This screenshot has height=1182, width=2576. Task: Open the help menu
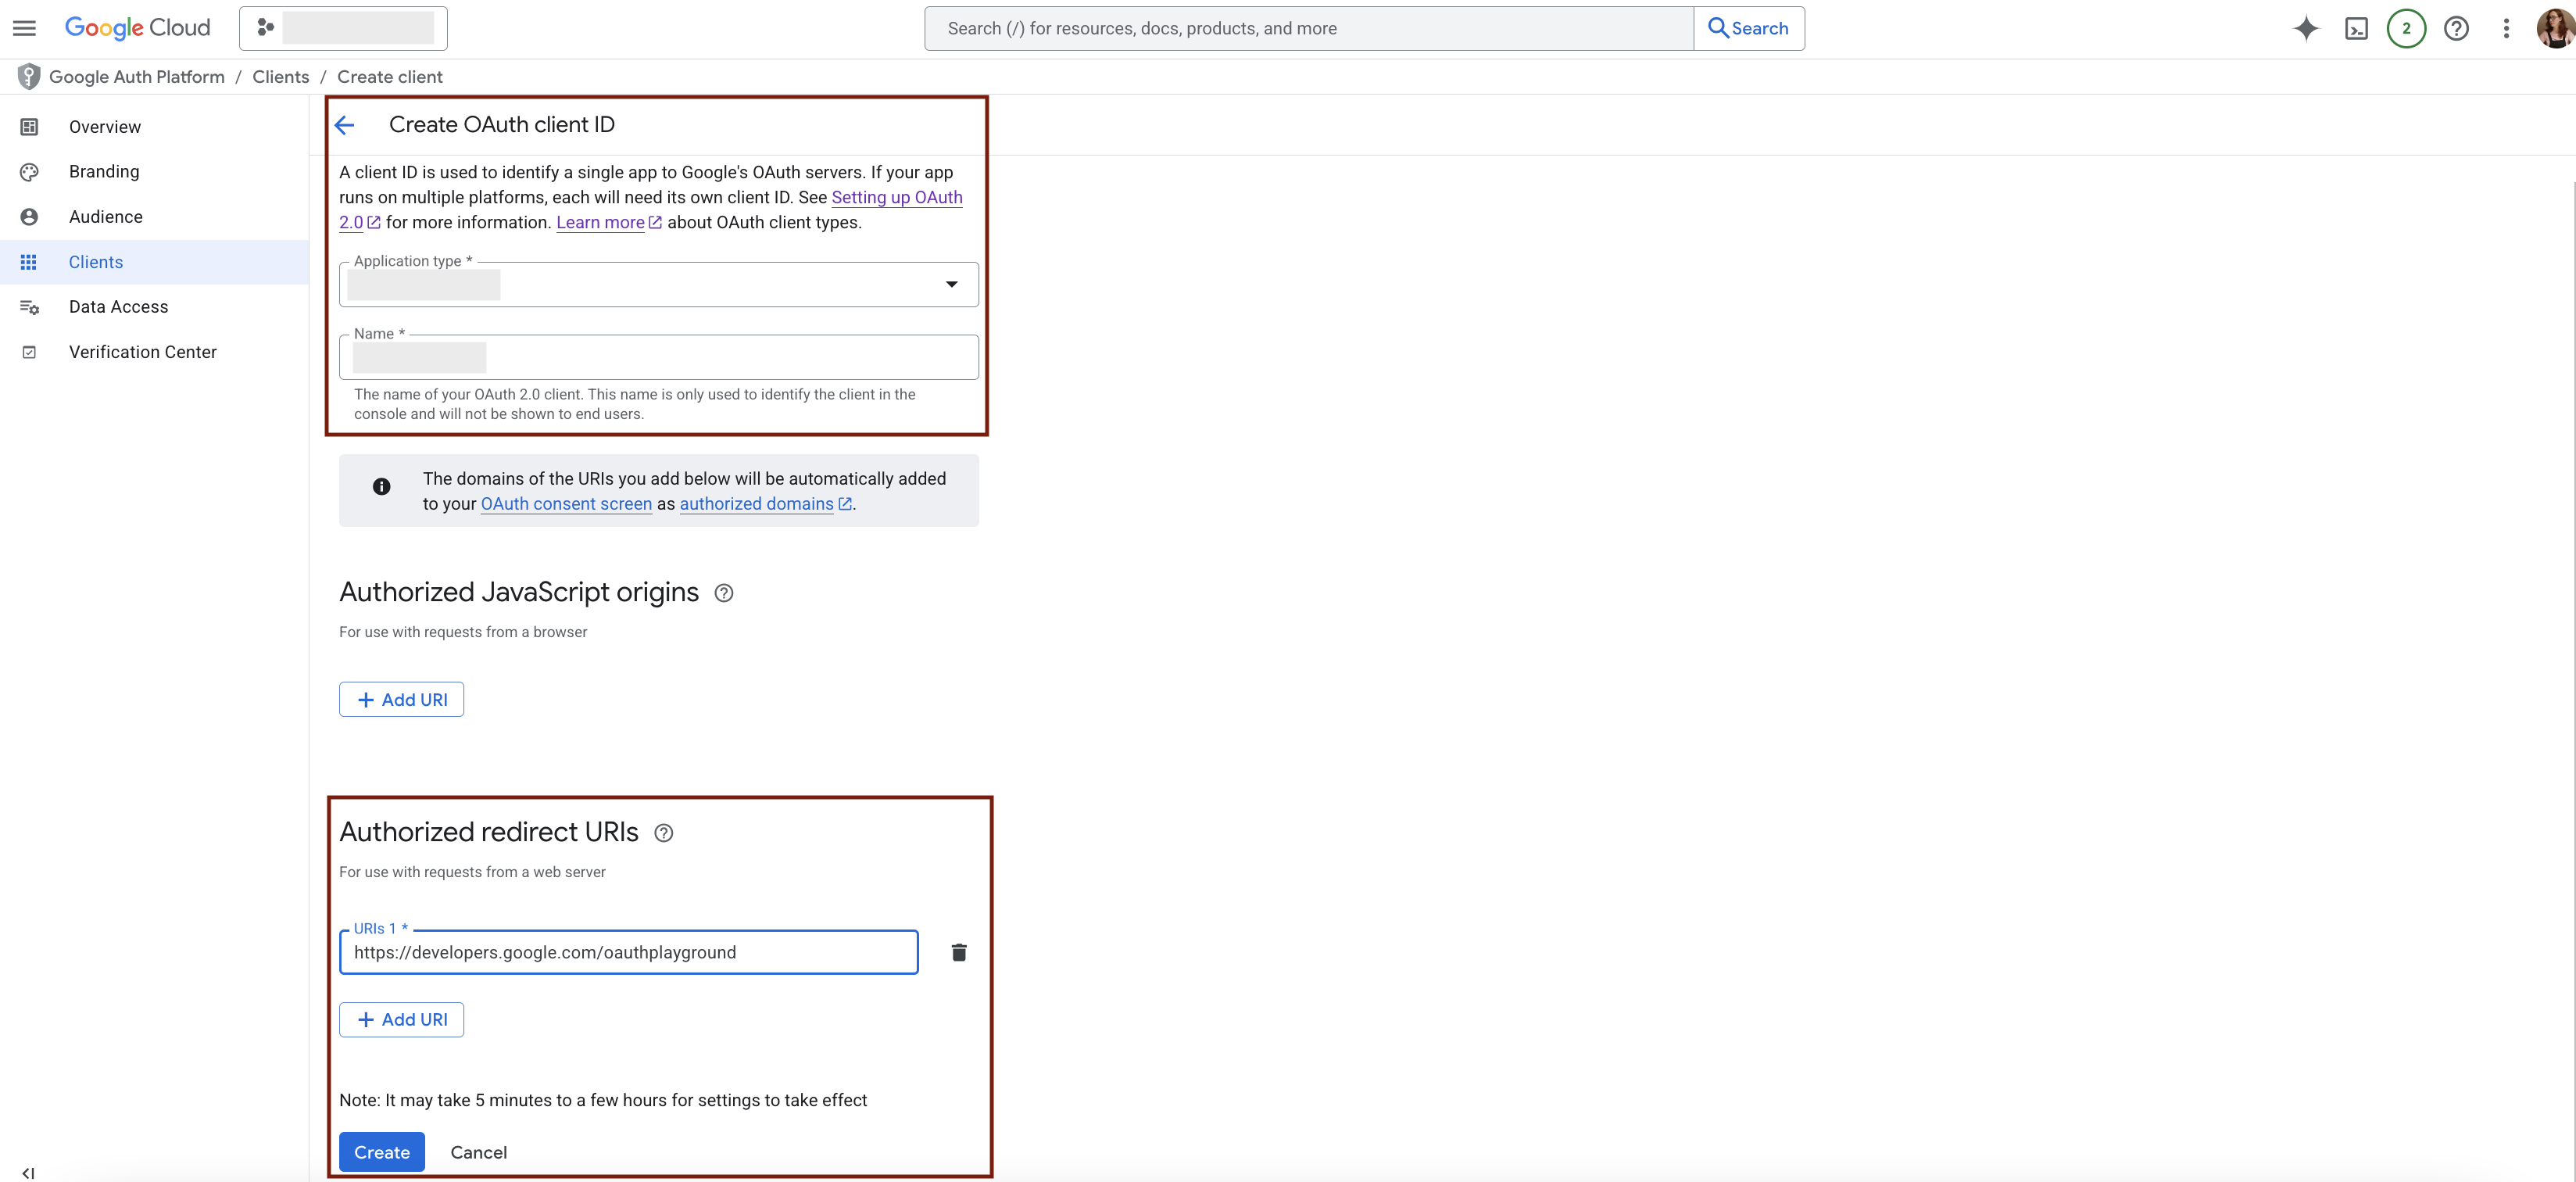[2456, 28]
